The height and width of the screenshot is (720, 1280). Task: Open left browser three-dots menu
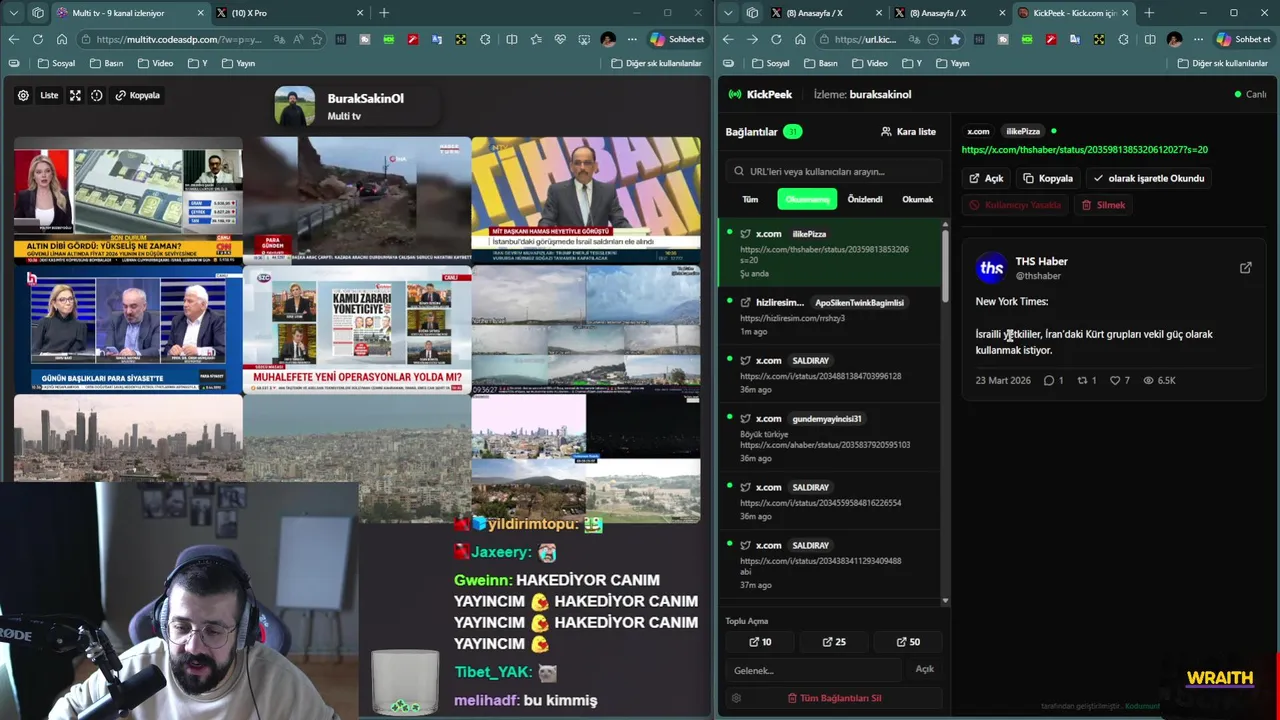pos(632,39)
